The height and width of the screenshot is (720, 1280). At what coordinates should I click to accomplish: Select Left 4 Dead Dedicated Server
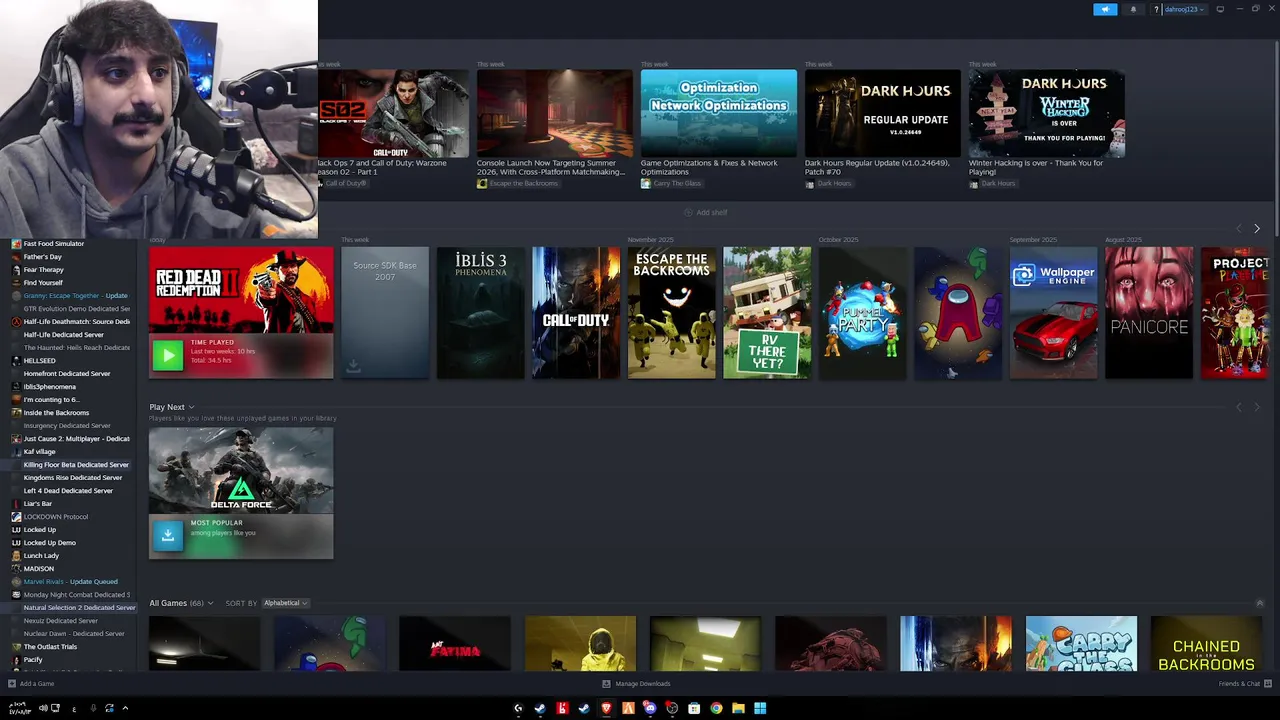click(x=68, y=491)
